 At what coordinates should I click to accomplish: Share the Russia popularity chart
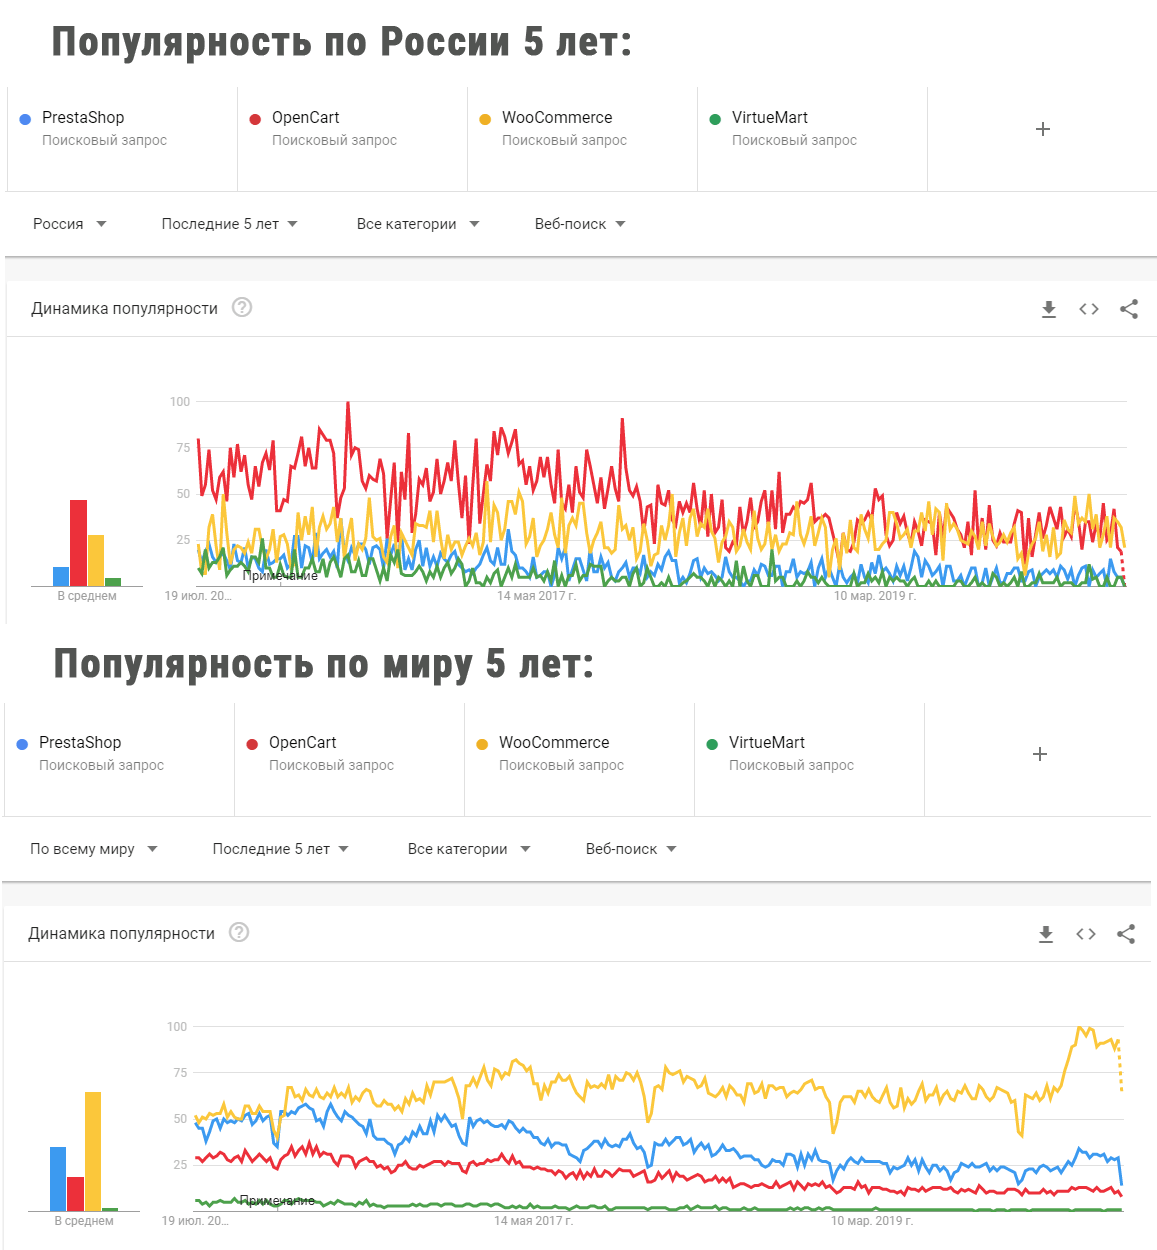[x=1129, y=309]
